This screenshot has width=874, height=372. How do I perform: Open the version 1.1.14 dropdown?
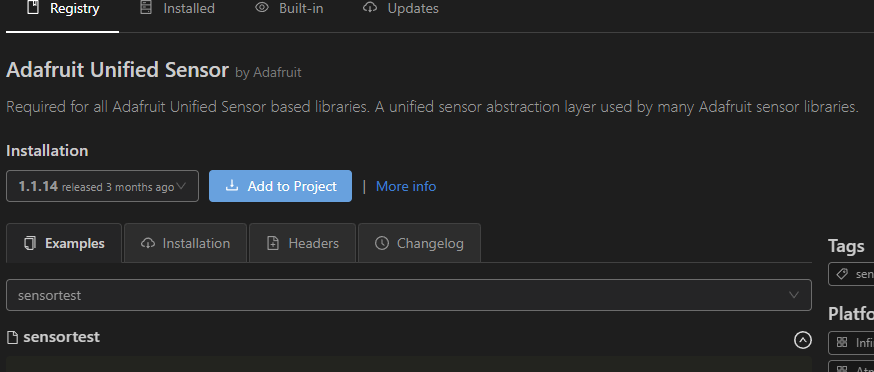tap(103, 186)
